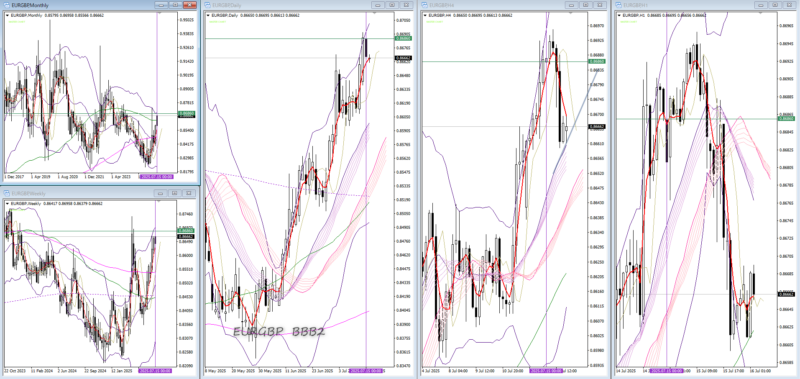The width and height of the screenshot is (800, 379).
Task: Click the green price label on Daily chart
Action: tap(404, 38)
